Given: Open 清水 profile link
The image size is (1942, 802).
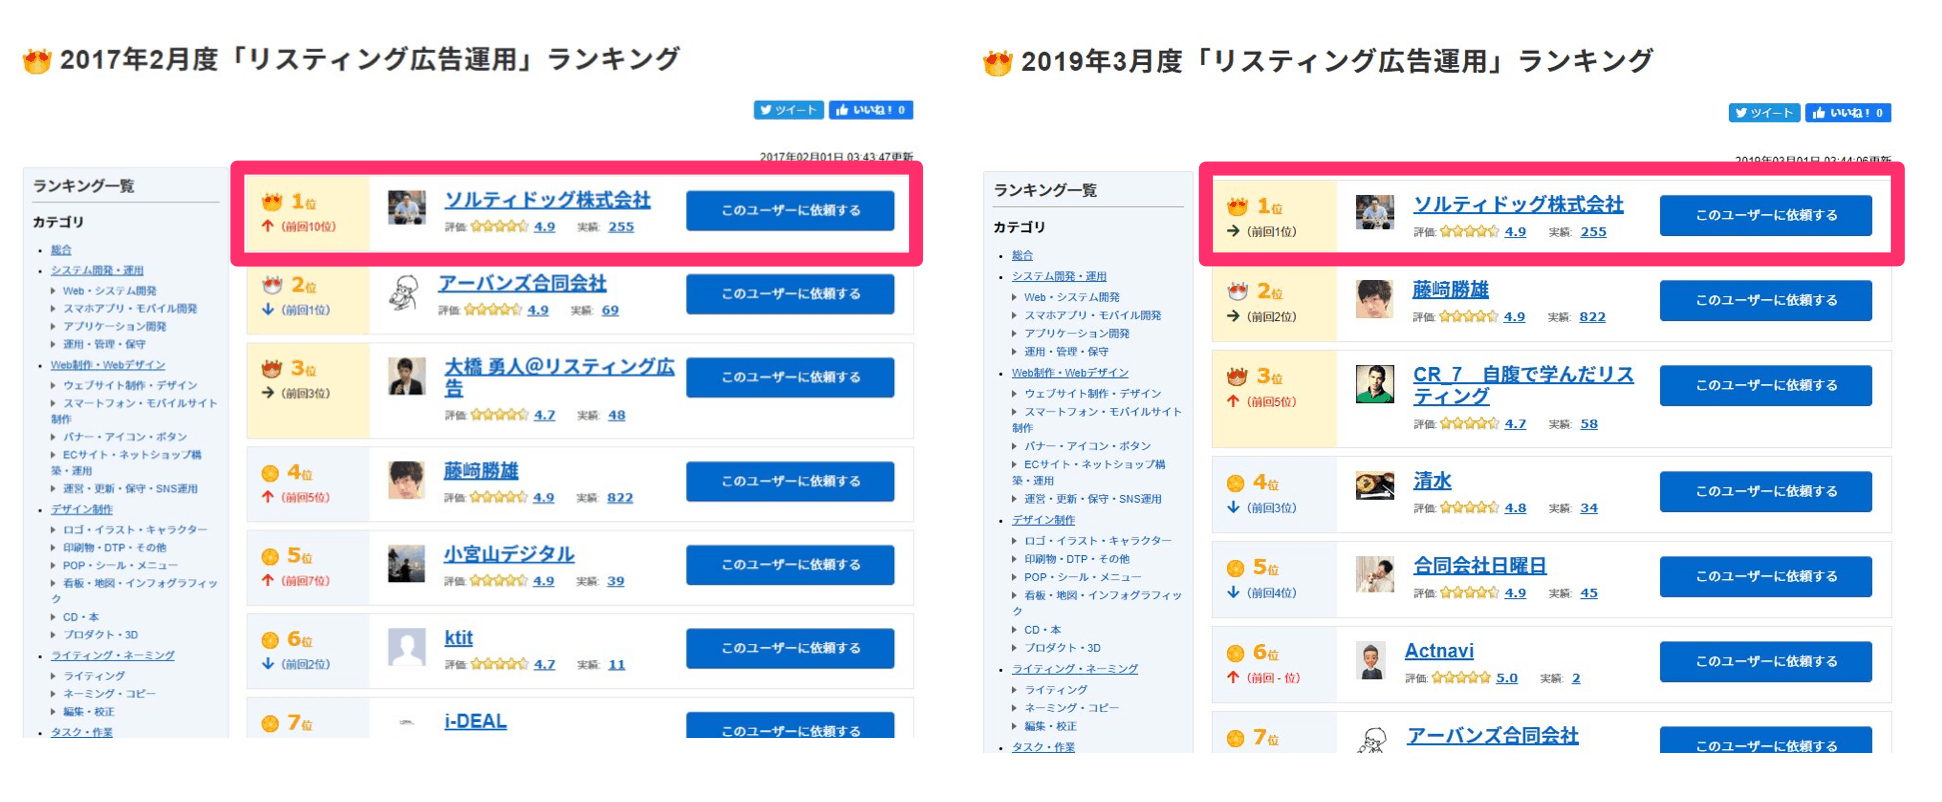Looking at the screenshot, I should 1432,481.
